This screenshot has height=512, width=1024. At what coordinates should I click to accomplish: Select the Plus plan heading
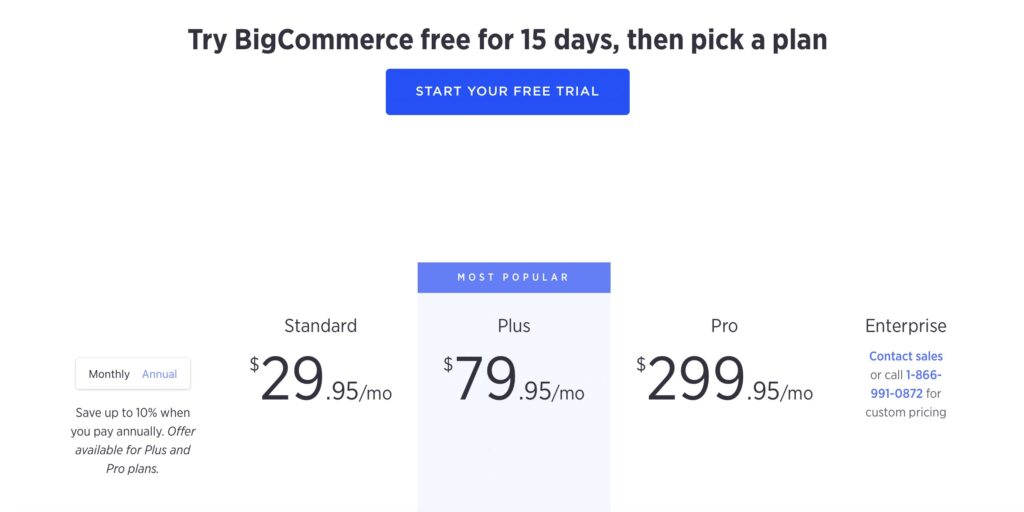click(x=514, y=325)
